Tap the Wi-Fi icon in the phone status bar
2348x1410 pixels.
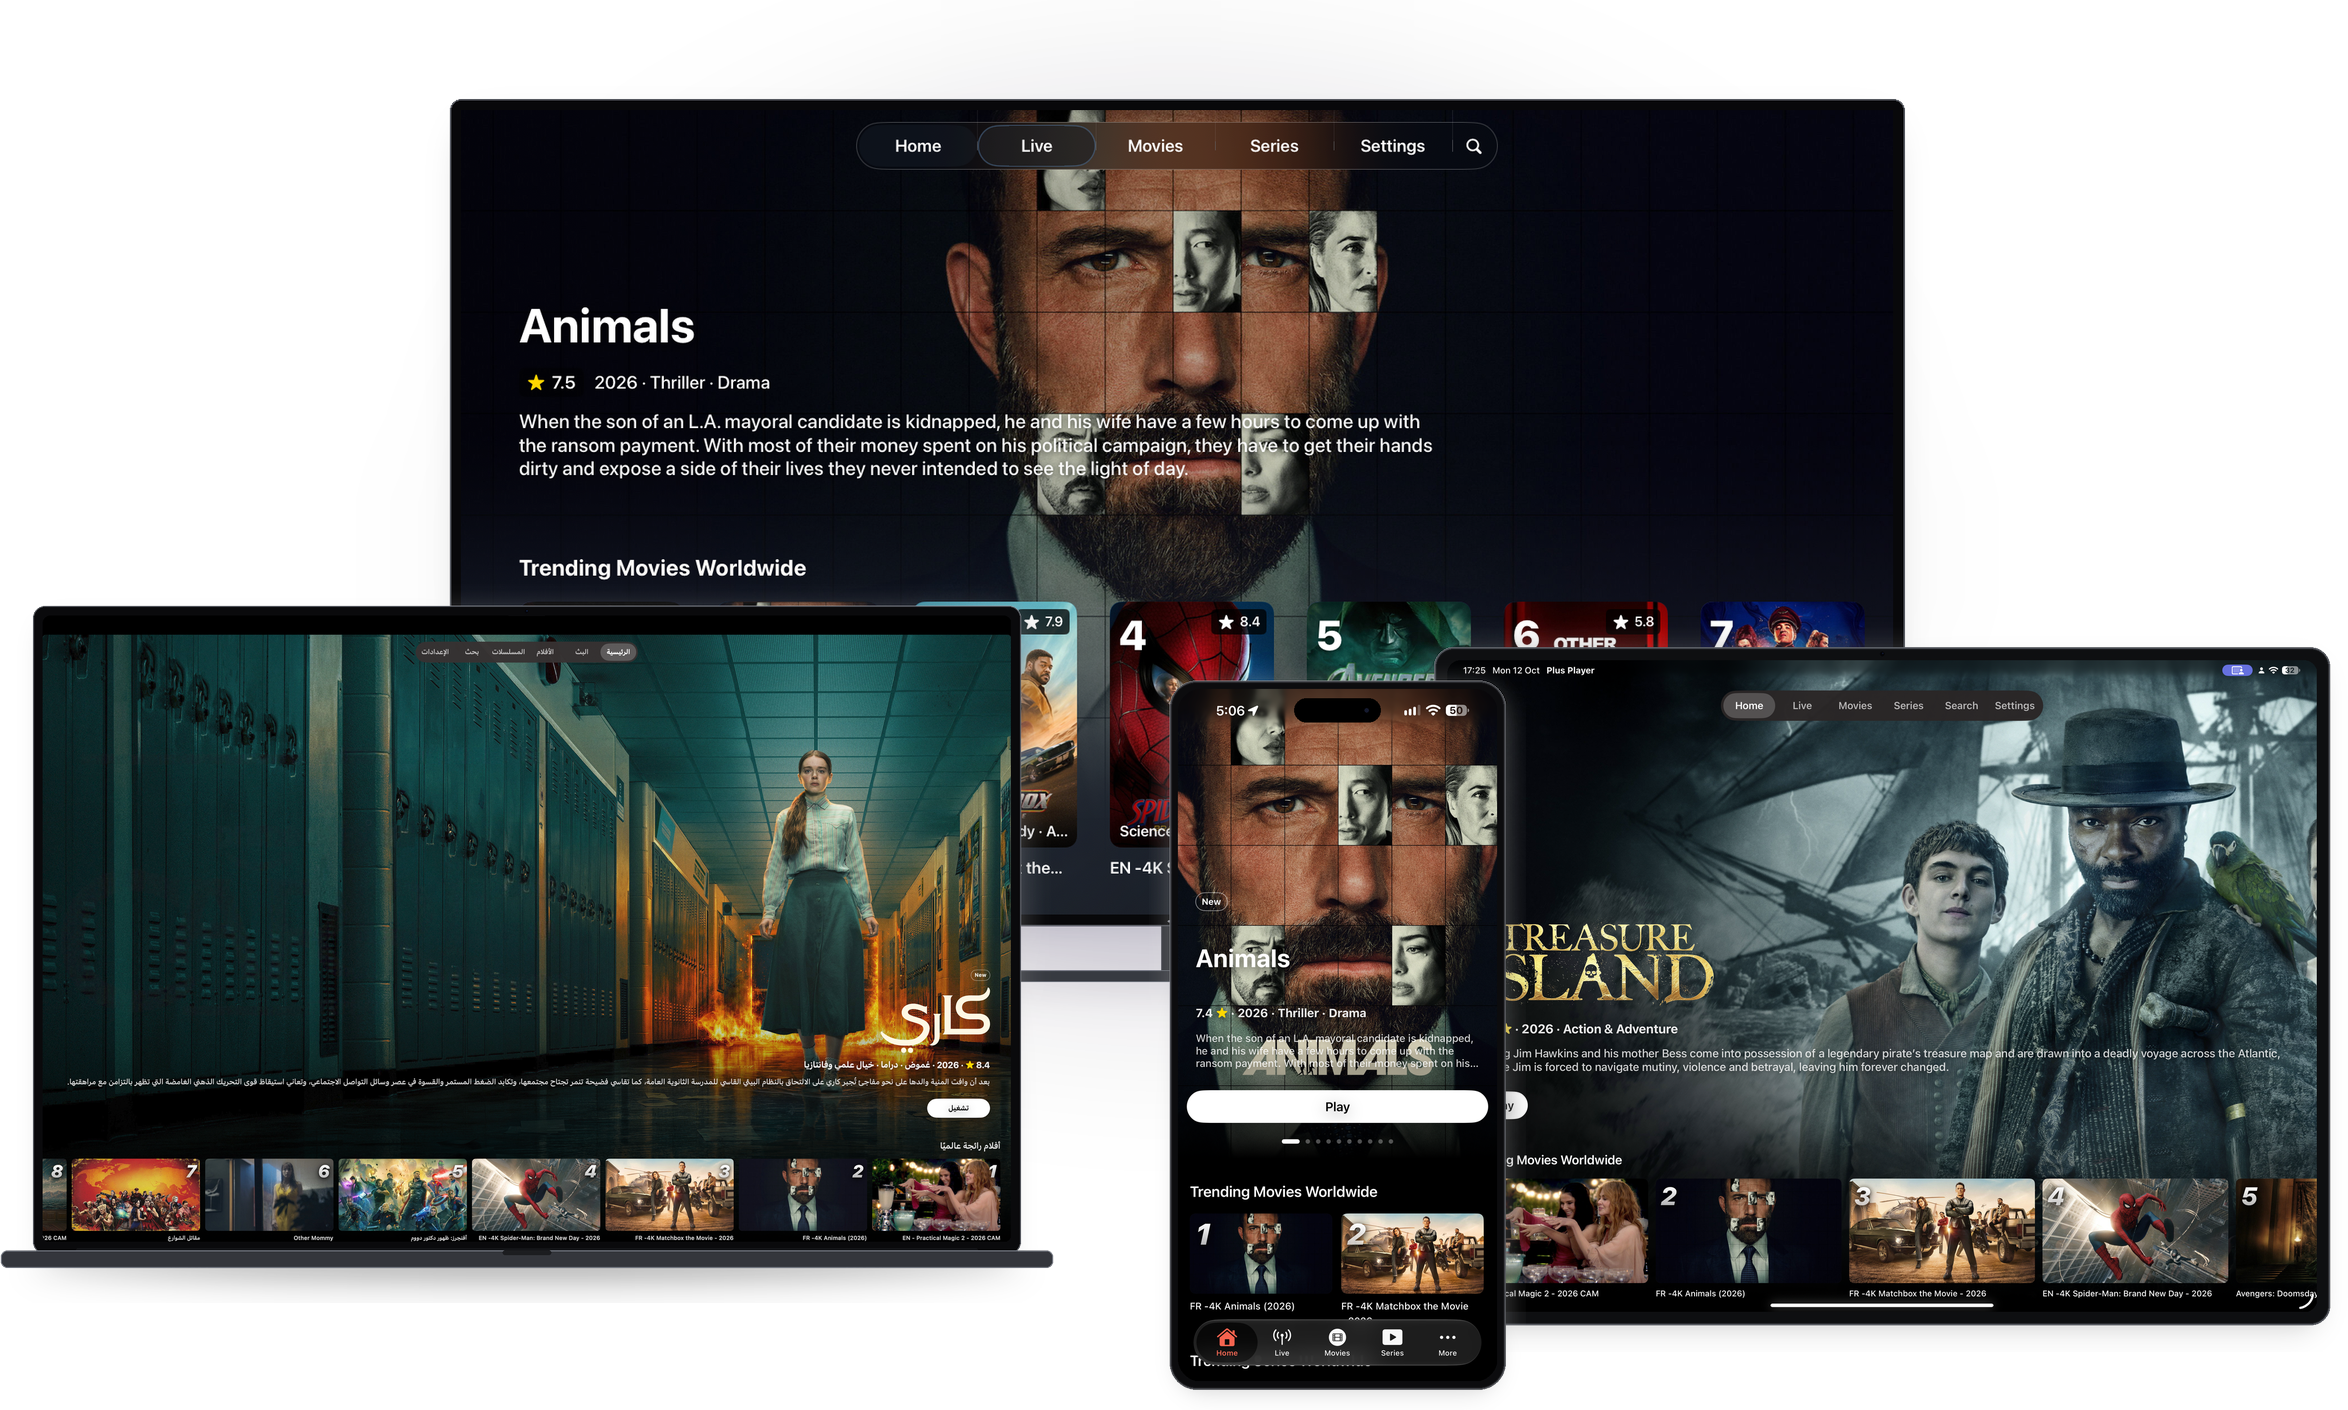point(1433,710)
